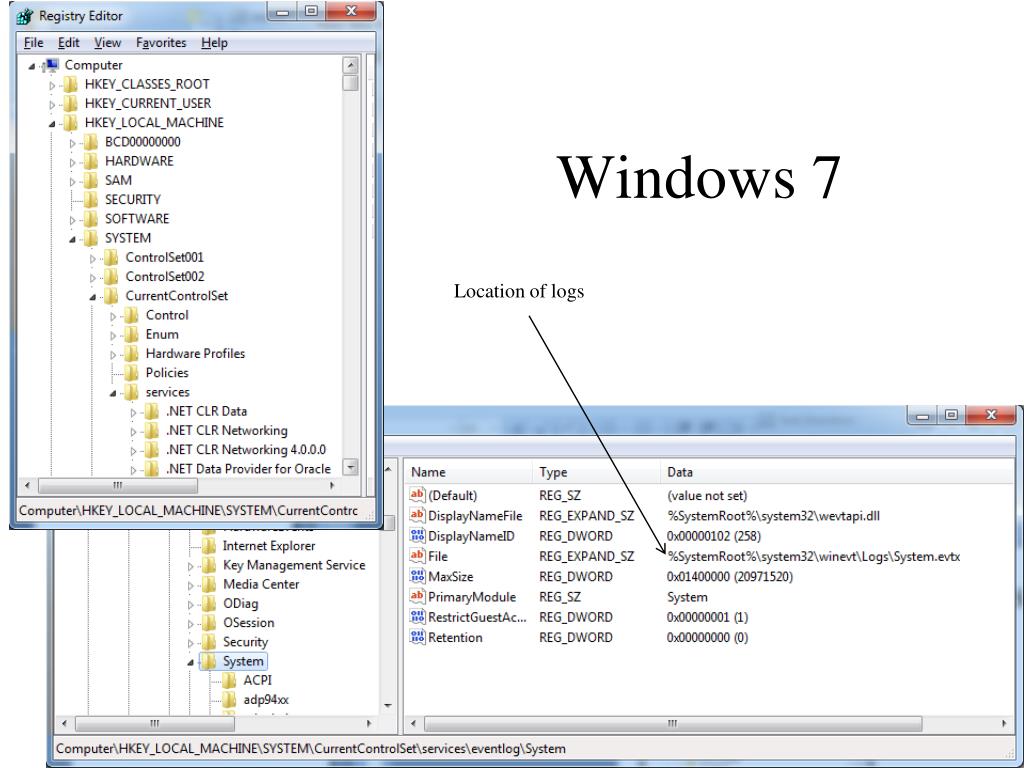Select the SECURITY folder icon
1024x768 pixels.
(91, 199)
